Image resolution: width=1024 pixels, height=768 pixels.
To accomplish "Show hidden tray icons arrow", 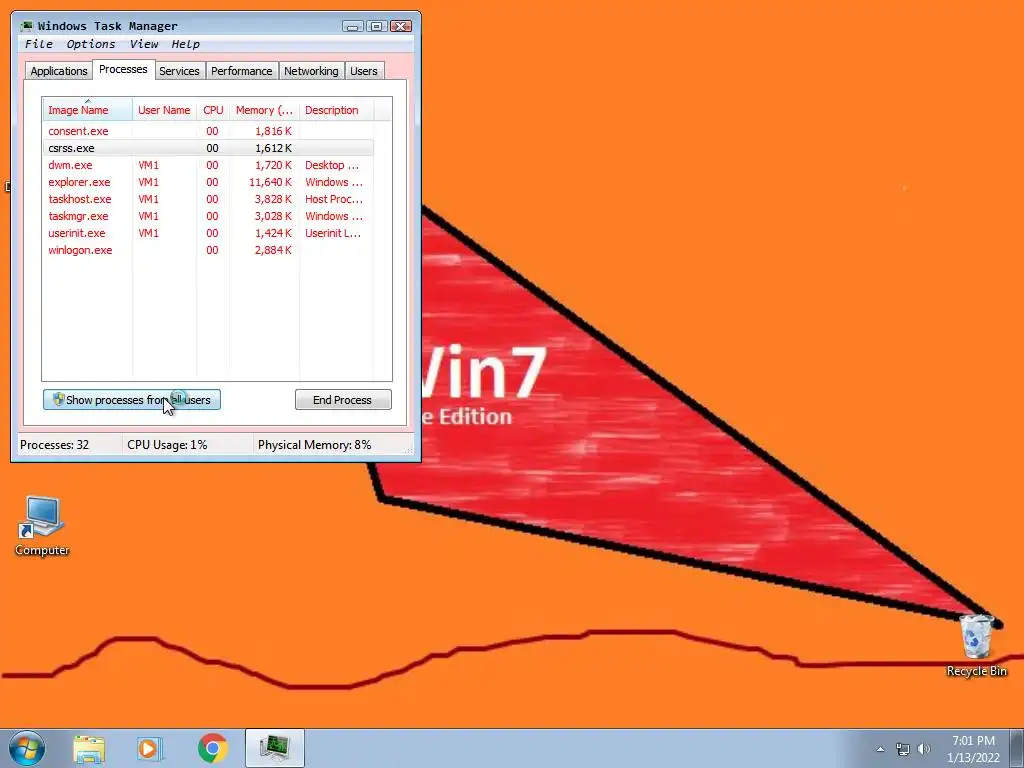I will [880, 749].
